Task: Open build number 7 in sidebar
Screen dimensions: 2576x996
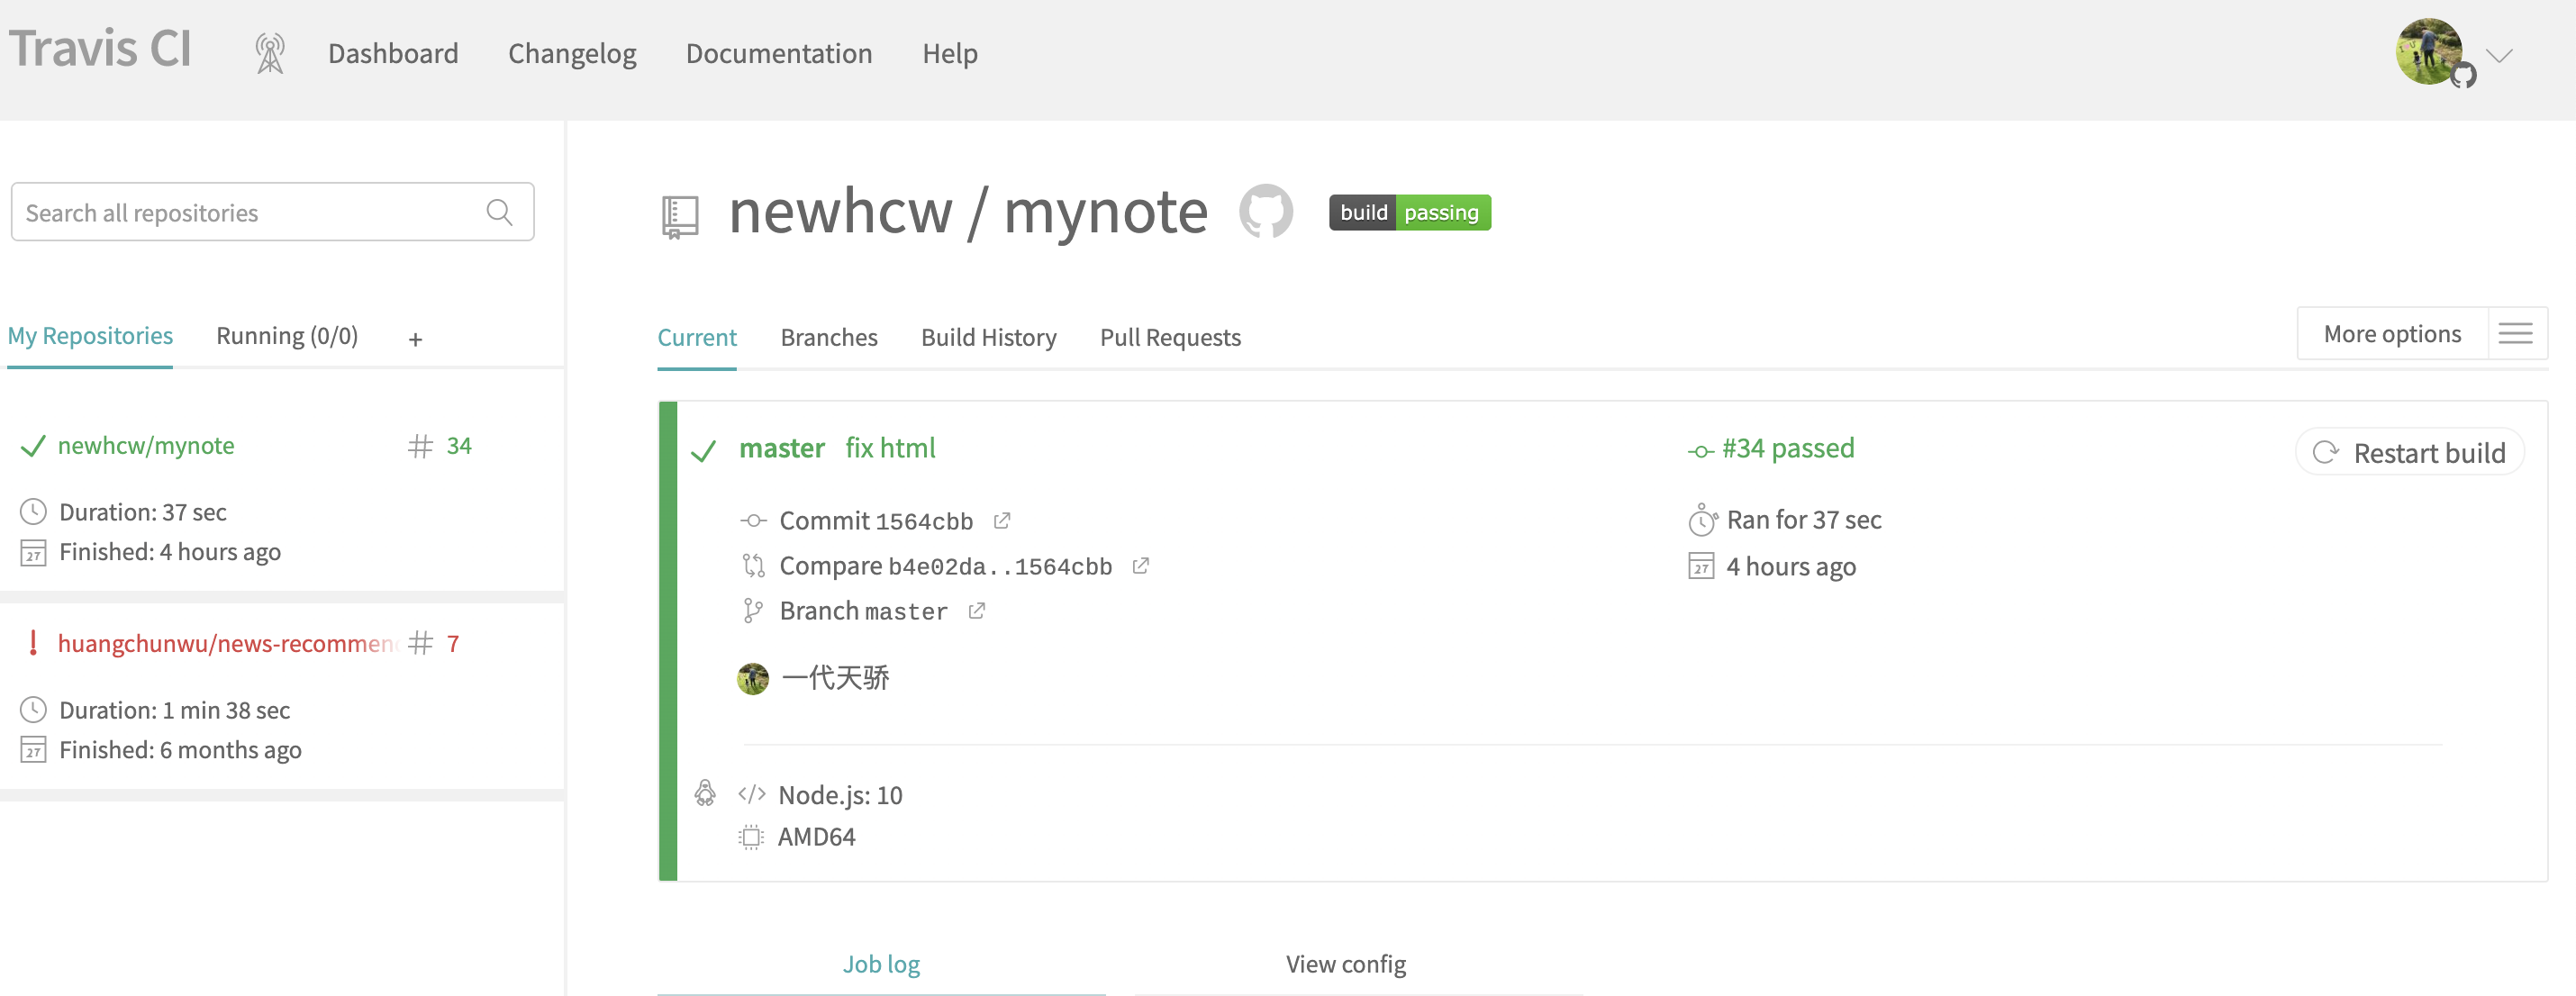Action: point(453,644)
